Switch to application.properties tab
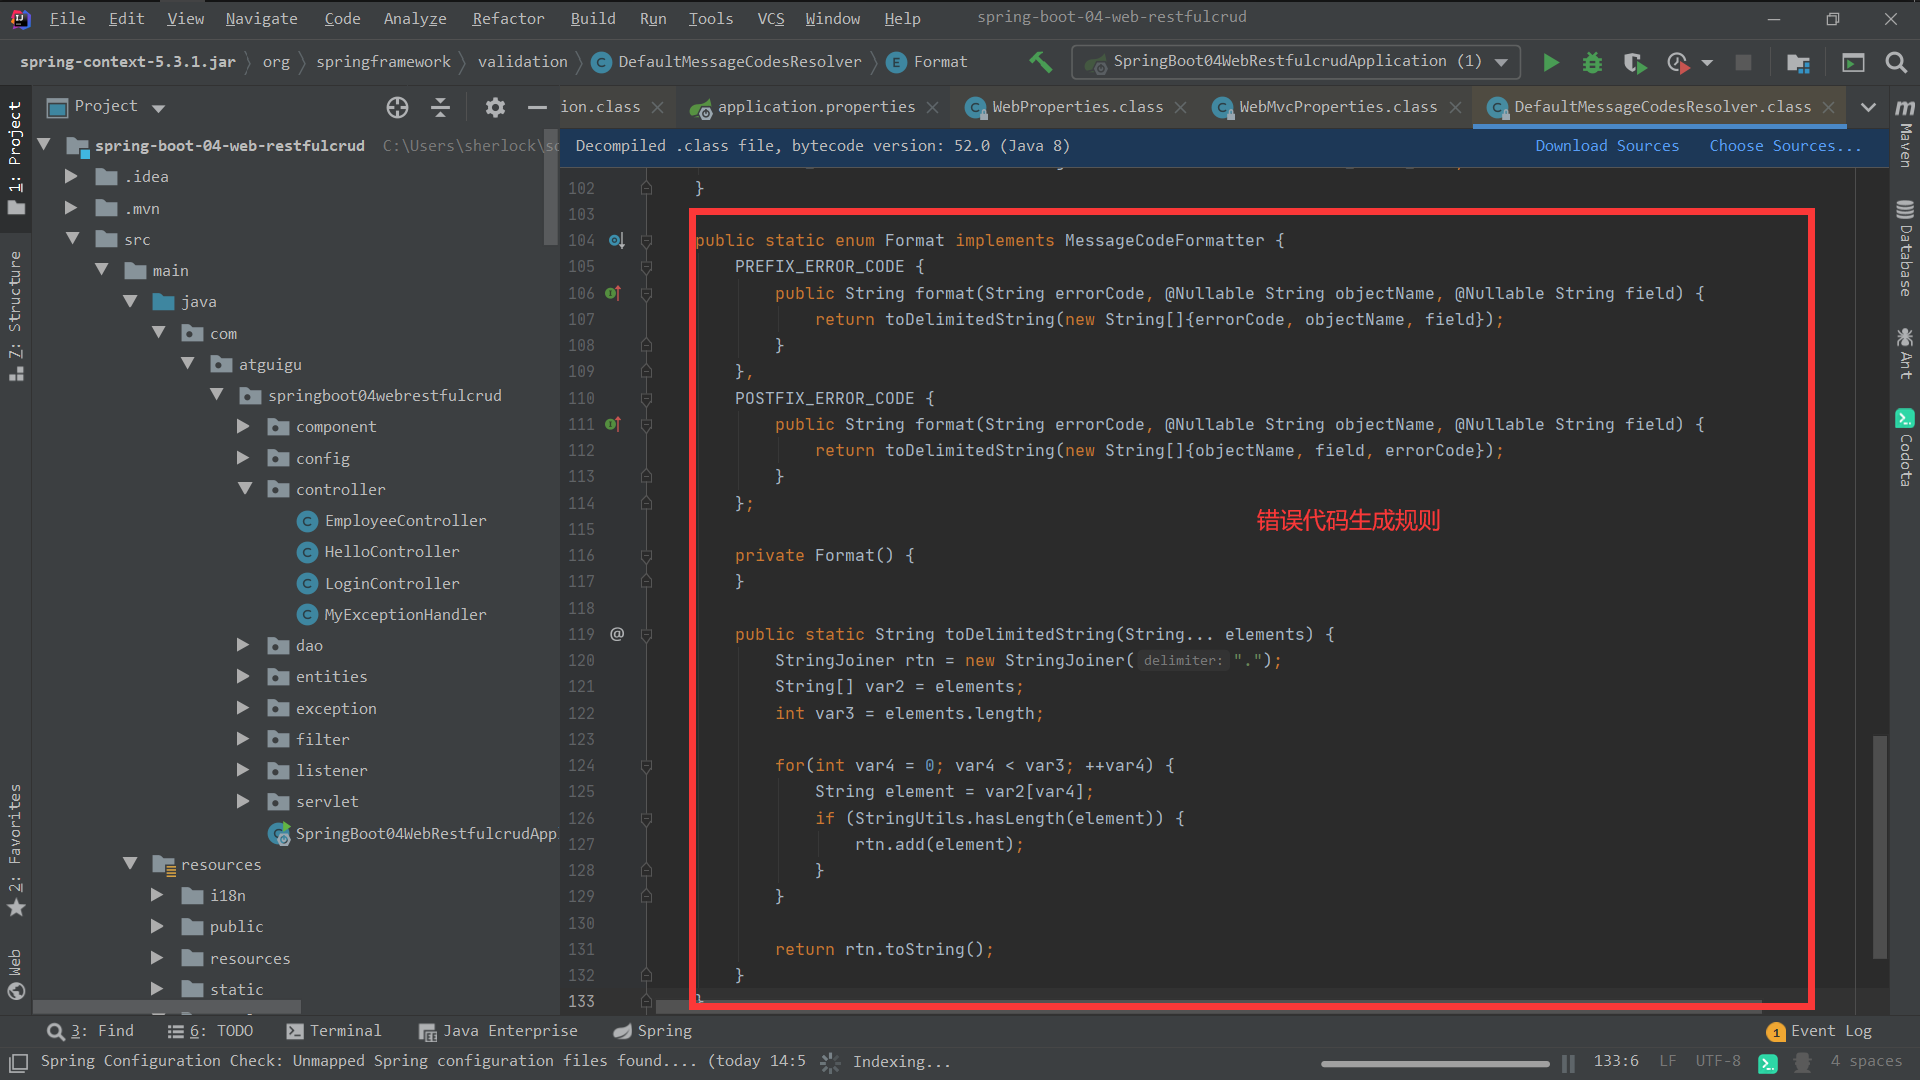 [815, 107]
